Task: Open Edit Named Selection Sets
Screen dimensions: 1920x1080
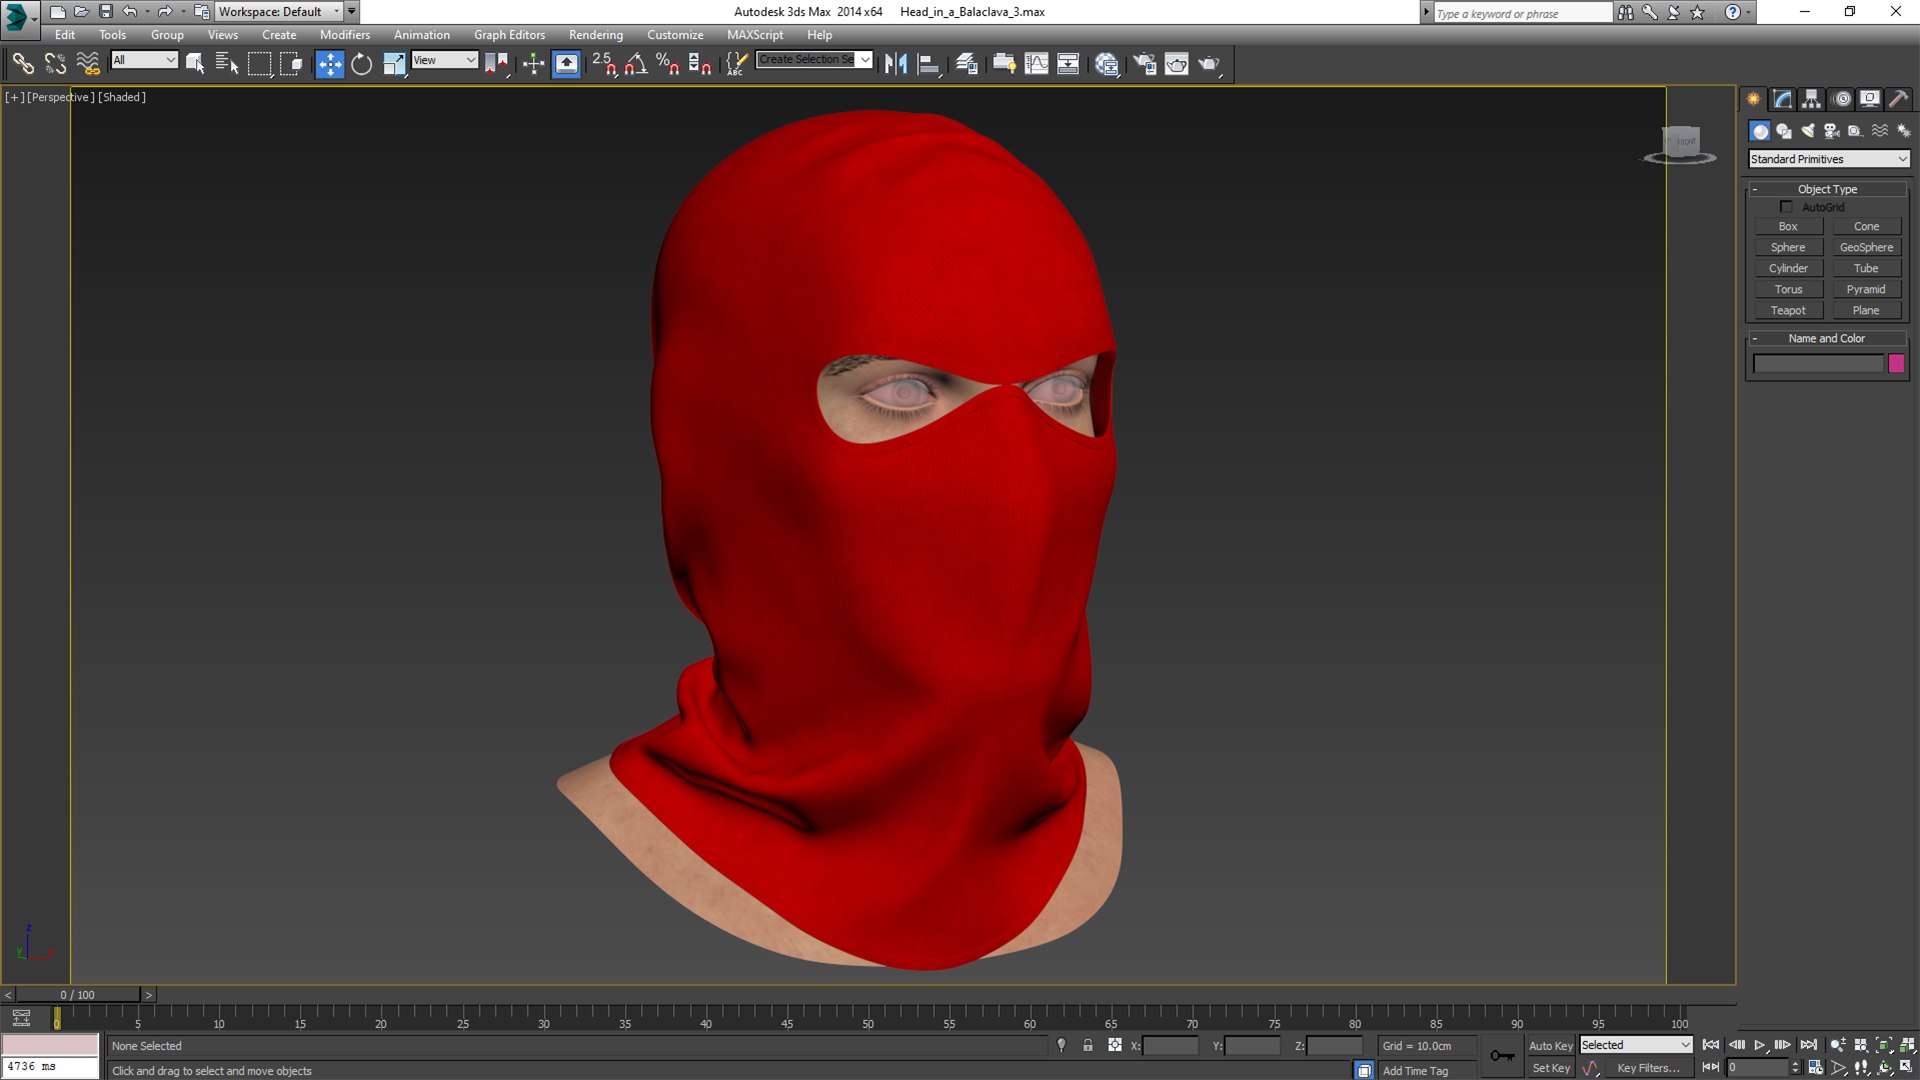Action: pyautogui.click(x=736, y=64)
